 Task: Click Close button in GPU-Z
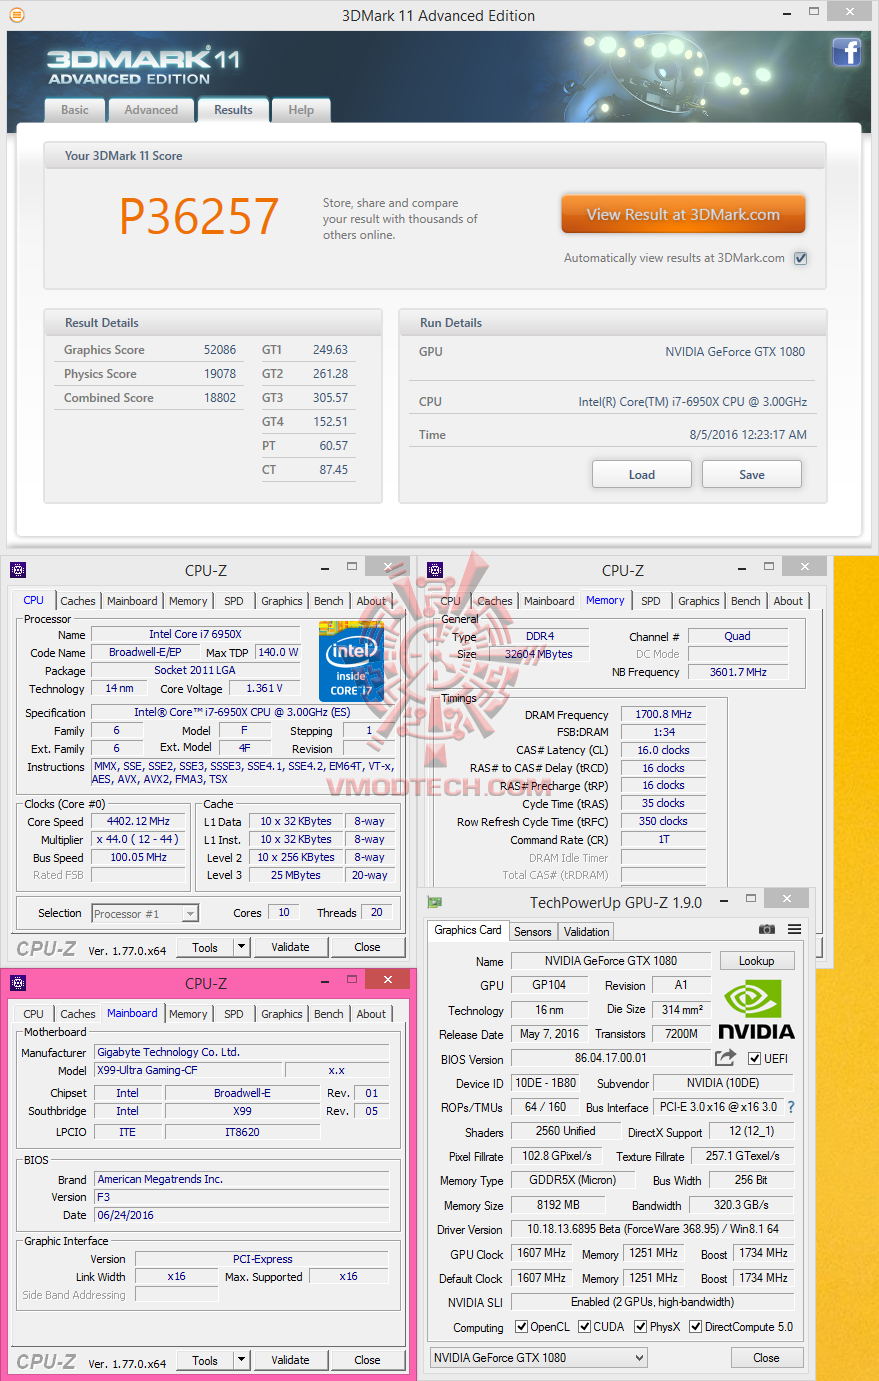tap(767, 1358)
